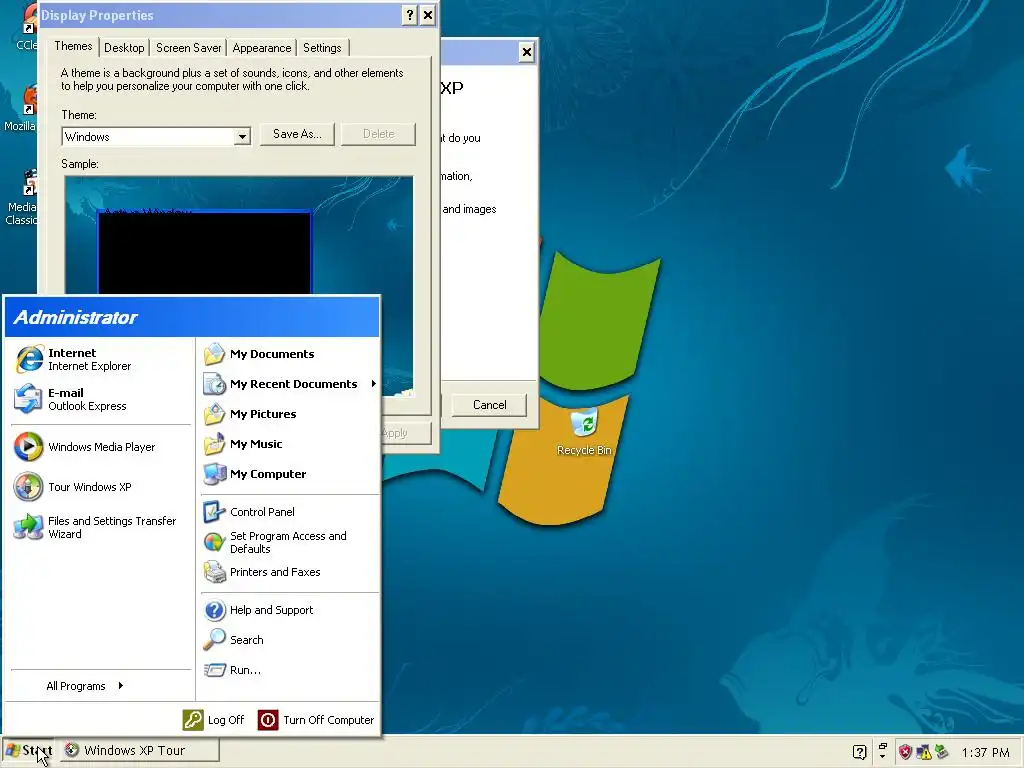Switch to the Appearance tab
The width and height of the screenshot is (1024, 768).
262,48
